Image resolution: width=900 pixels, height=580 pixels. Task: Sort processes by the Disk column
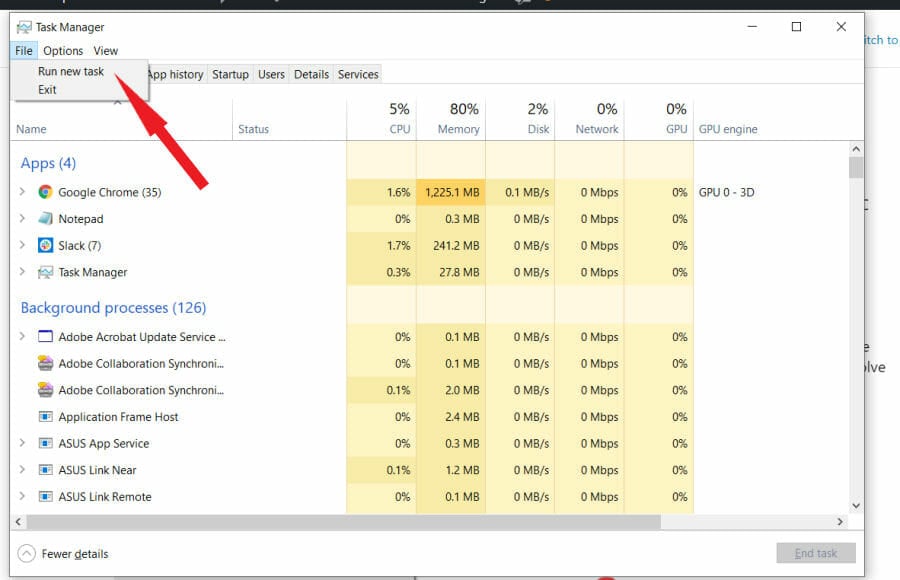click(x=521, y=119)
